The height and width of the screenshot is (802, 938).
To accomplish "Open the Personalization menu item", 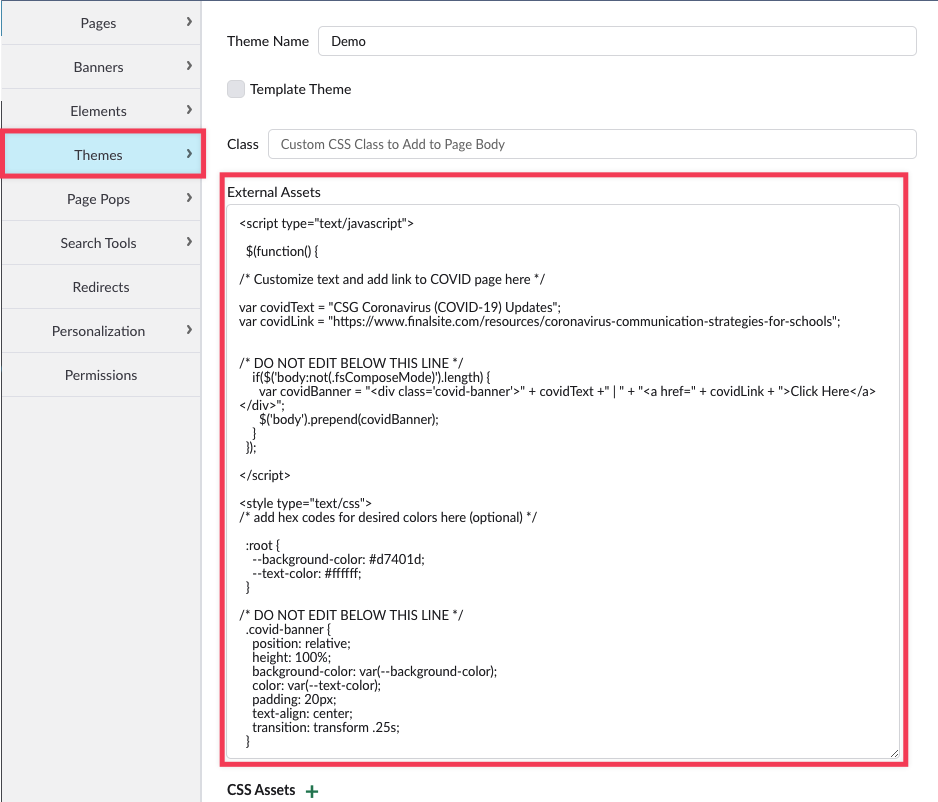I will [100, 331].
